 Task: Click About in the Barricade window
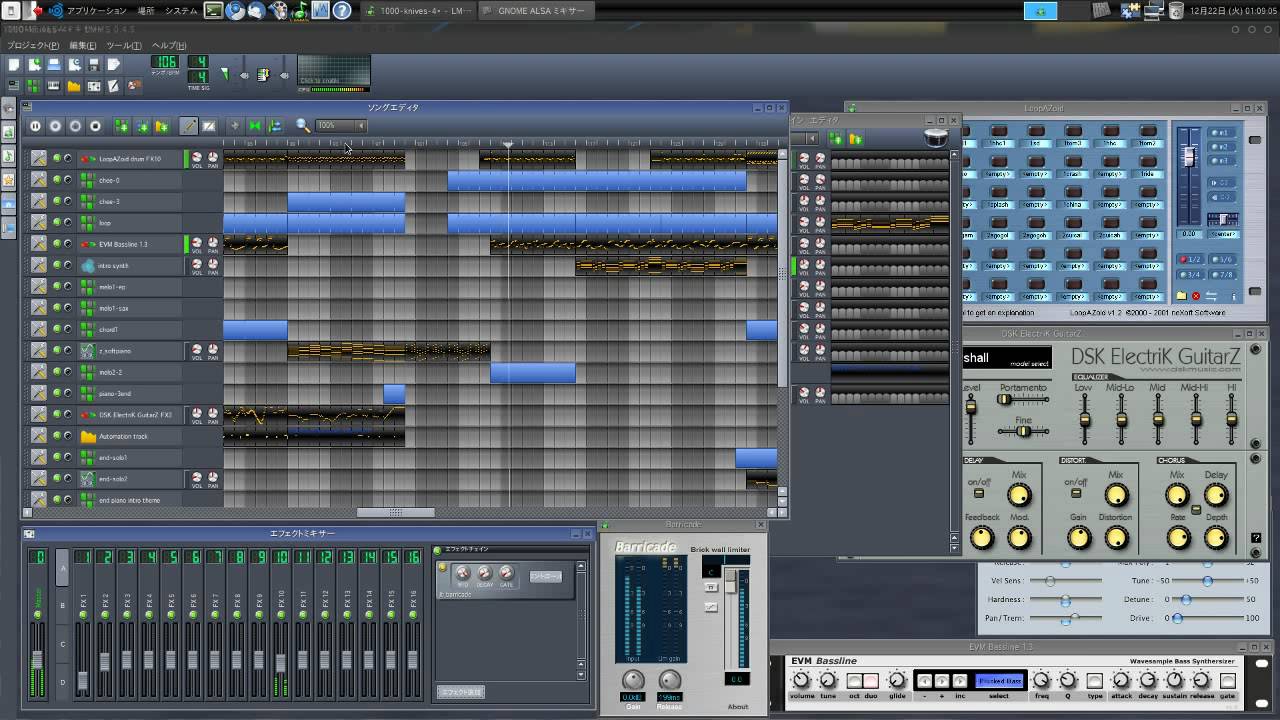click(738, 706)
